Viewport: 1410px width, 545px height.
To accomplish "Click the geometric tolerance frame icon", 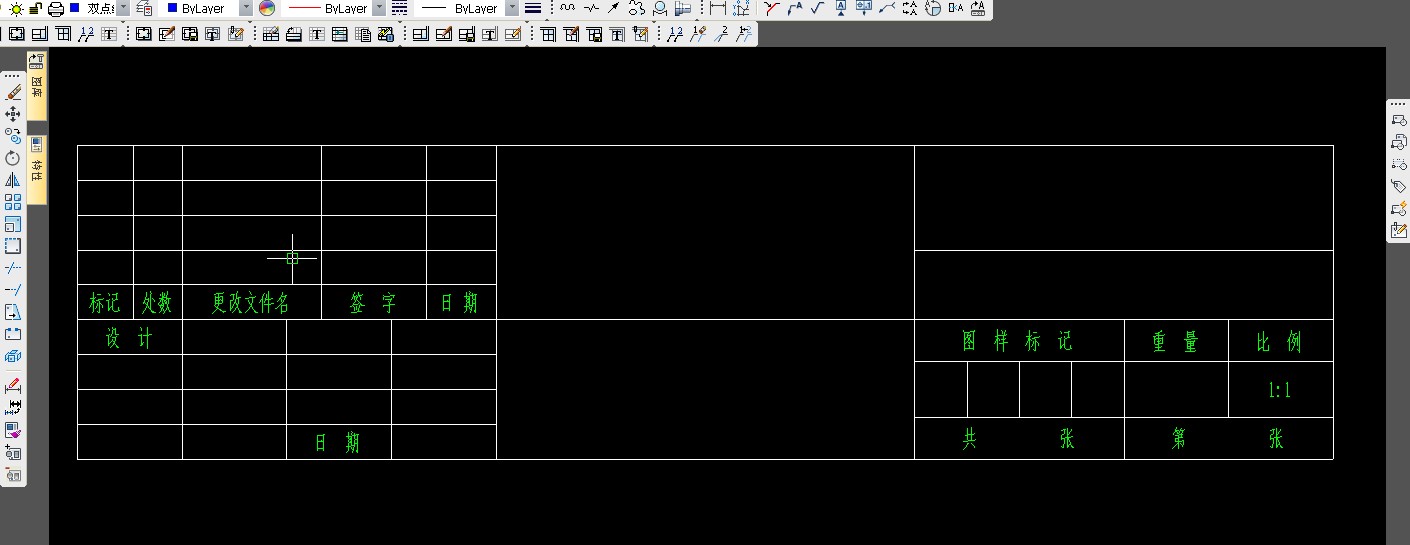I will click(x=864, y=8).
